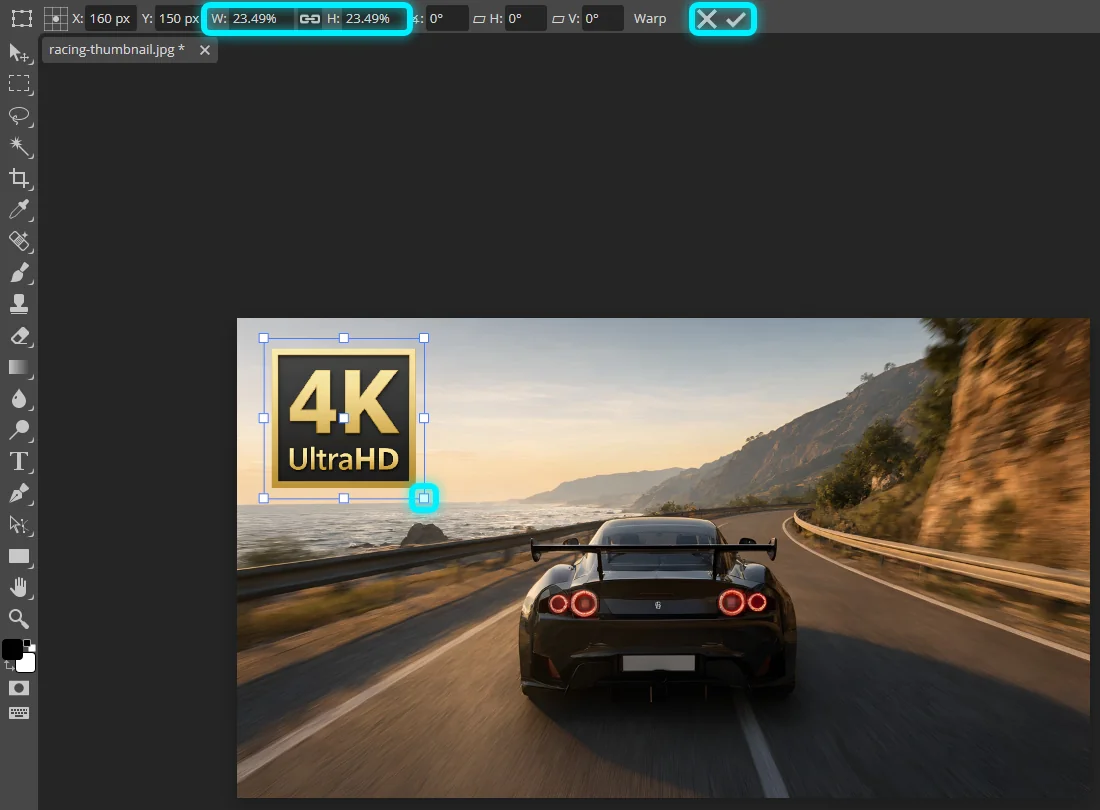Select the Type tool
This screenshot has height=810, width=1100.
click(x=19, y=461)
